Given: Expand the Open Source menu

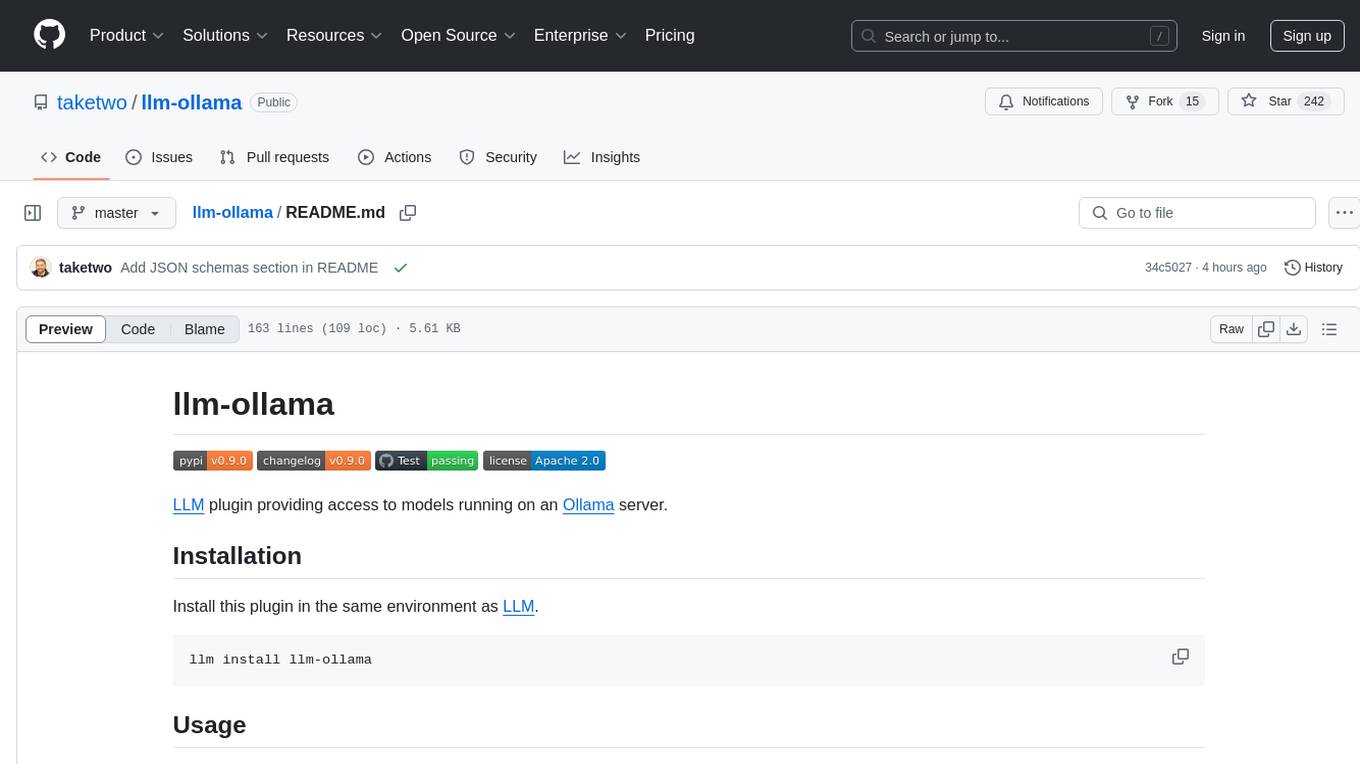Looking at the screenshot, I should pyautogui.click(x=458, y=35).
